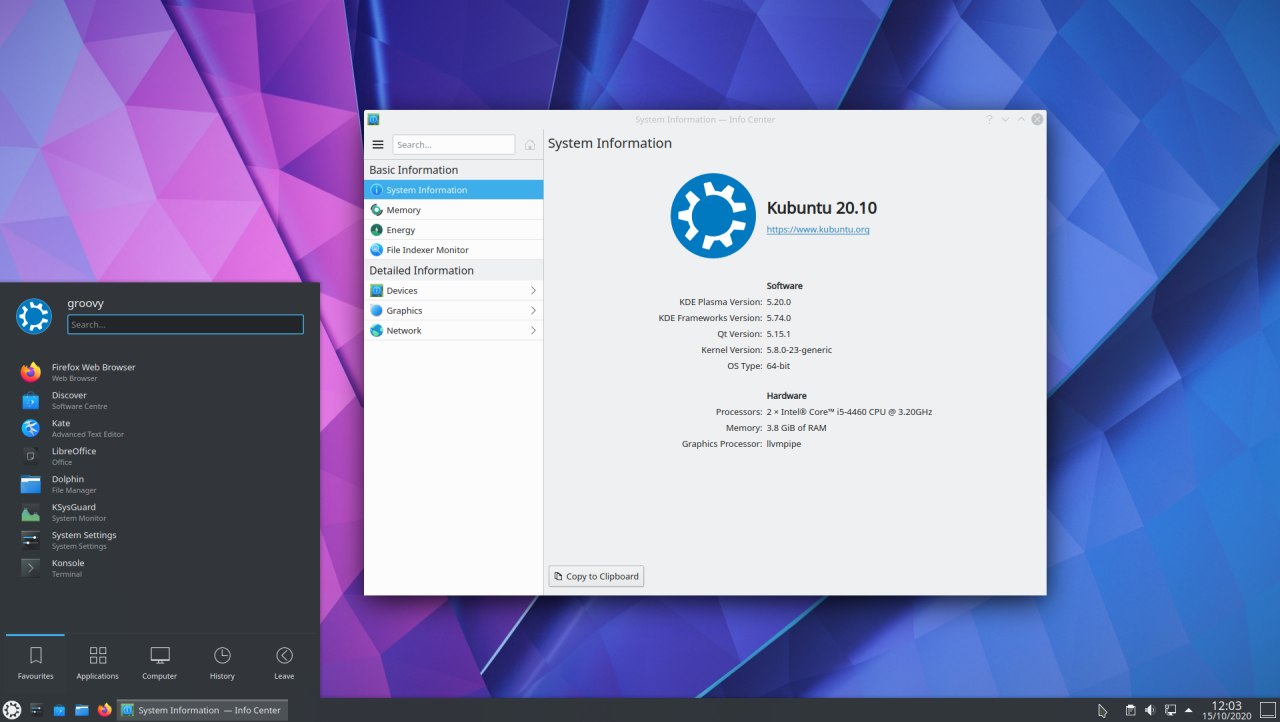The height and width of the screenshot is (722, 1280).
Task: Click the Processors value Intel Core i5-4460
Action: [849, 412]
